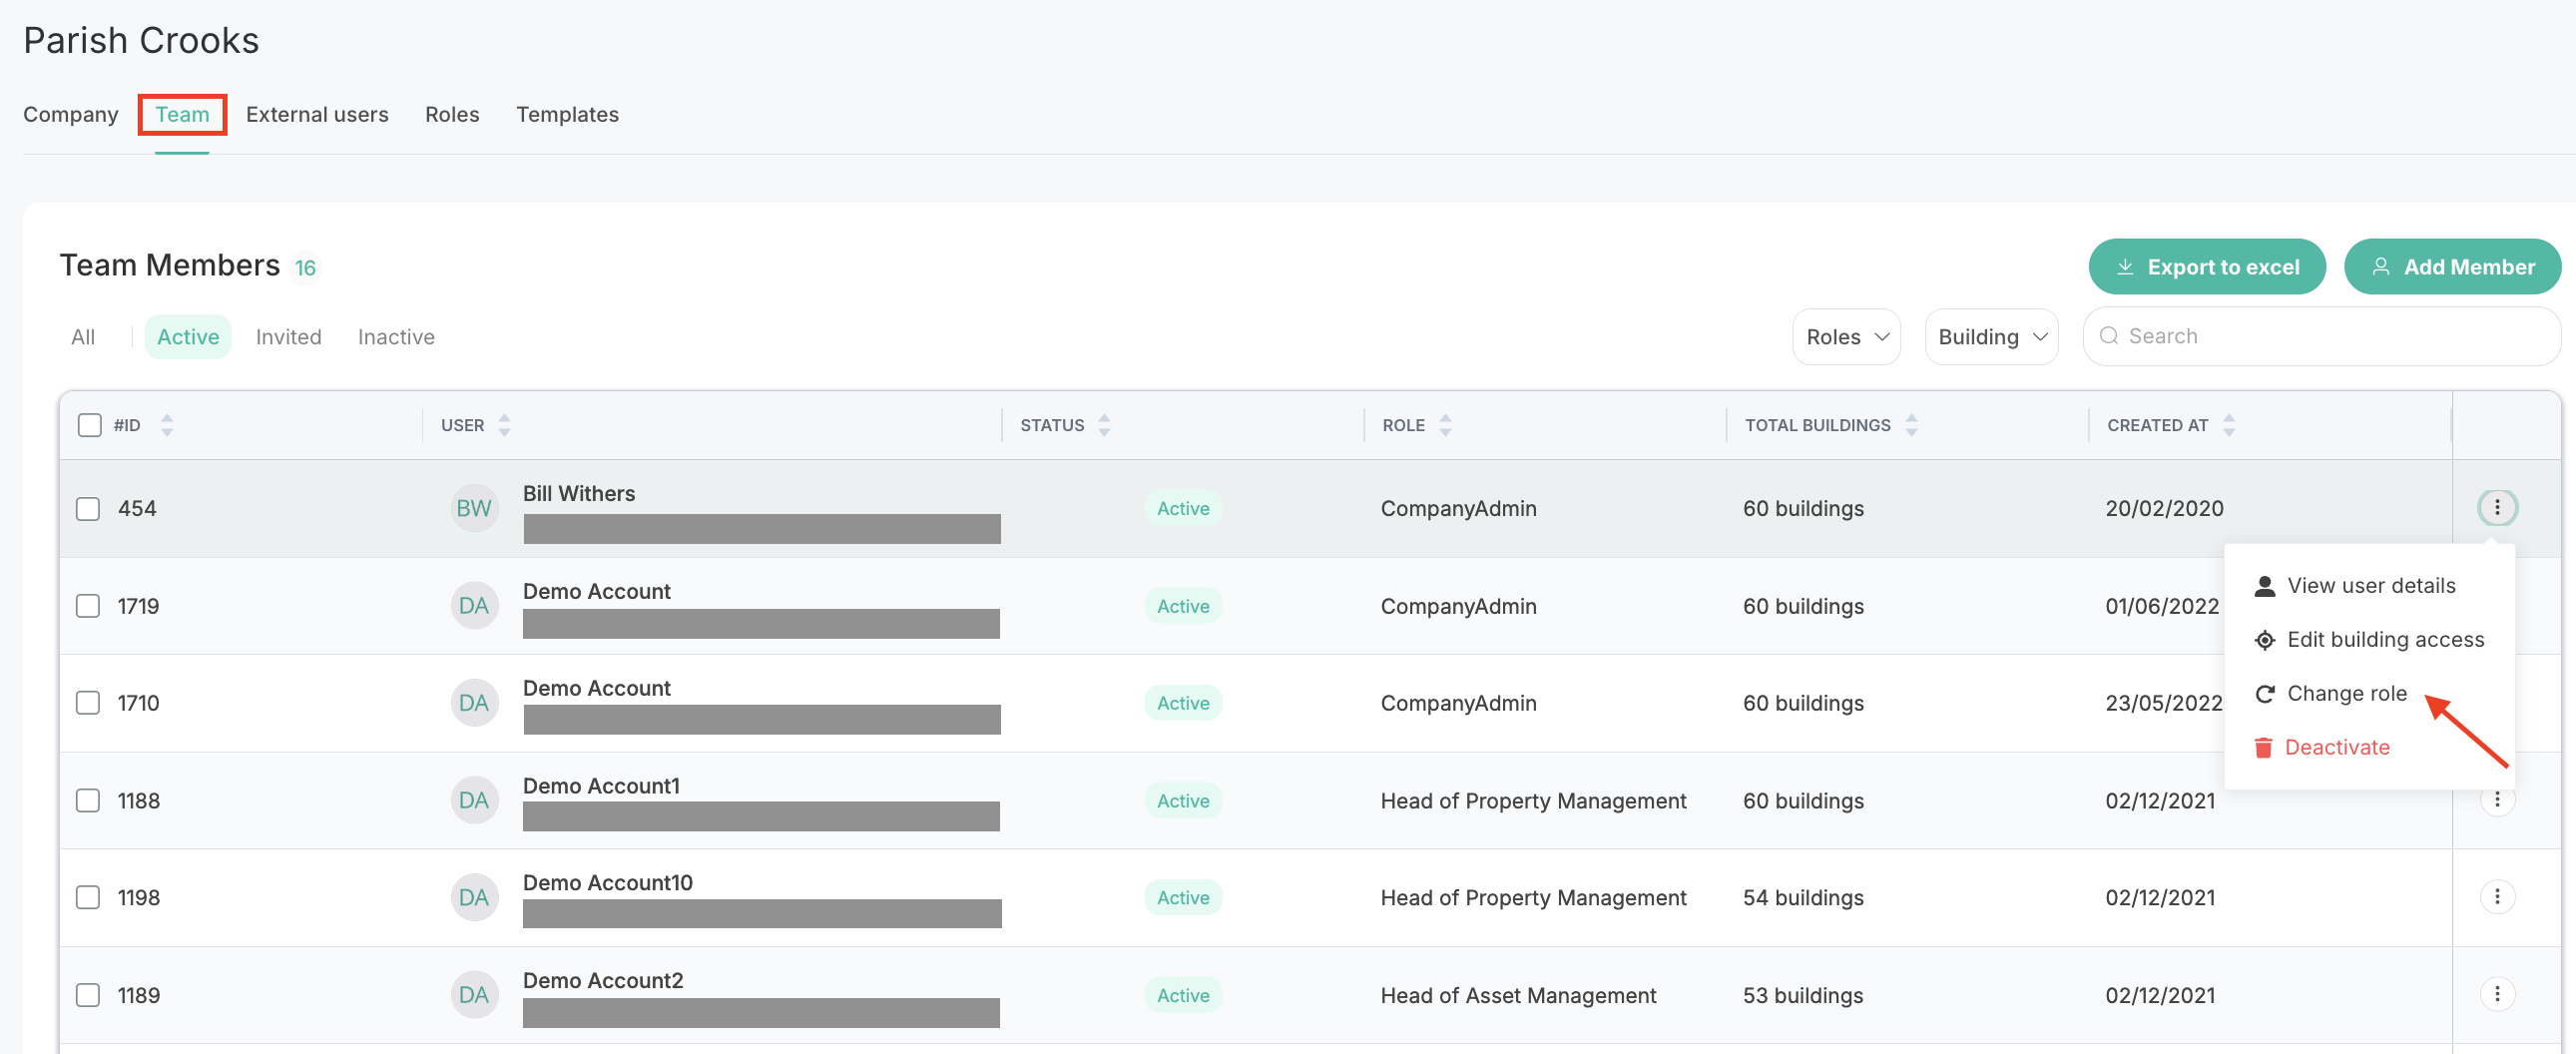Viewport: 2576px width, 1054px height.
Task: Open the Roles filter dropdown
Action: 1846,337
